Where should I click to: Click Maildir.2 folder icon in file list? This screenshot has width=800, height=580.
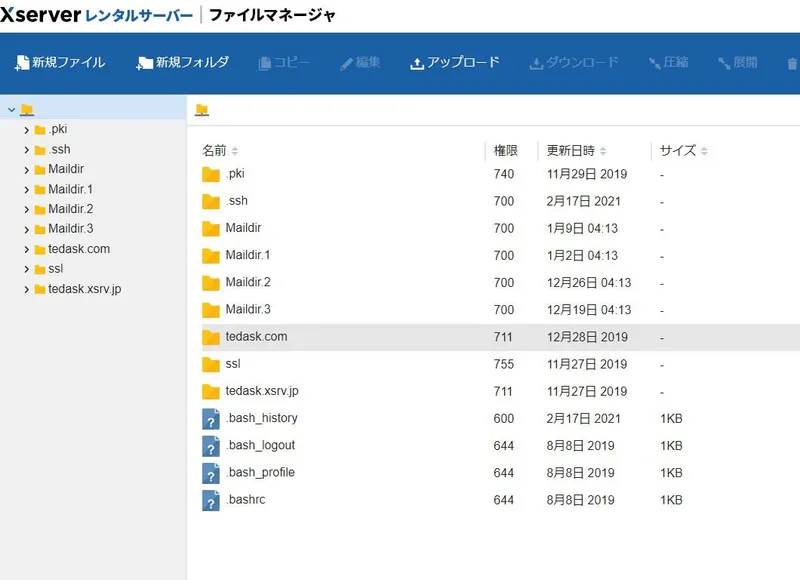[x=211, y=283]
